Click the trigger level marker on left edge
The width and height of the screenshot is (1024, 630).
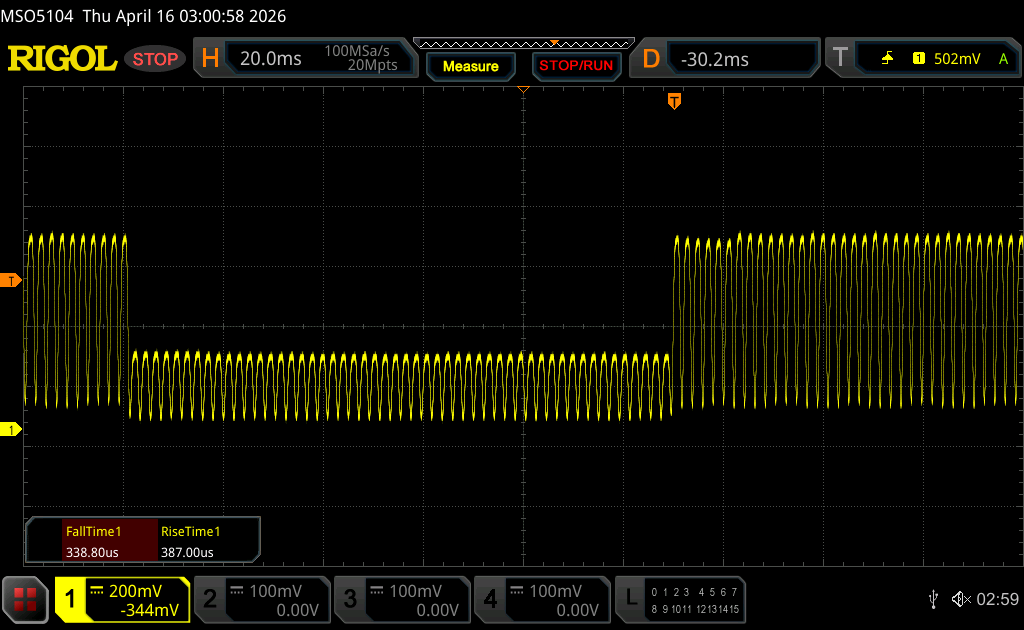coord(12,281)
